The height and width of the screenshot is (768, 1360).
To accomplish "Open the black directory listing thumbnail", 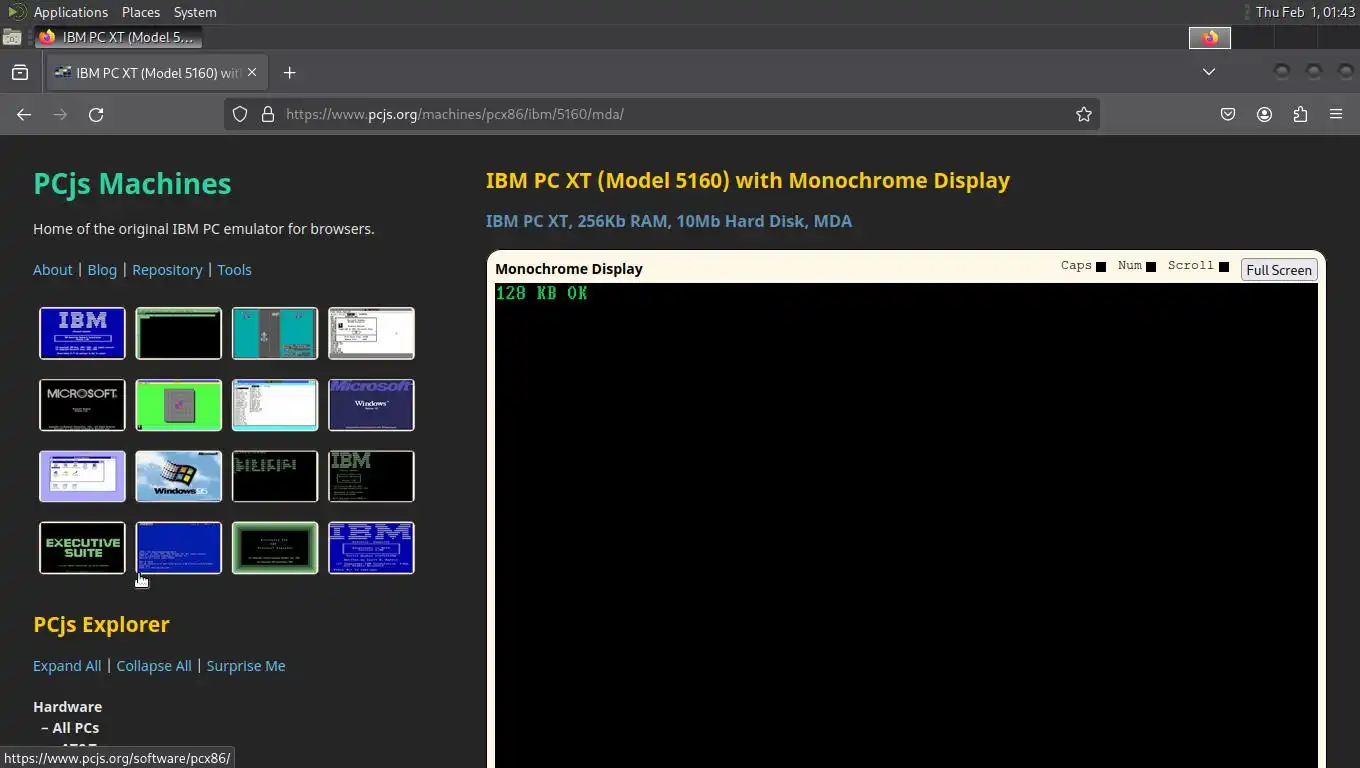I will point(275,476).
